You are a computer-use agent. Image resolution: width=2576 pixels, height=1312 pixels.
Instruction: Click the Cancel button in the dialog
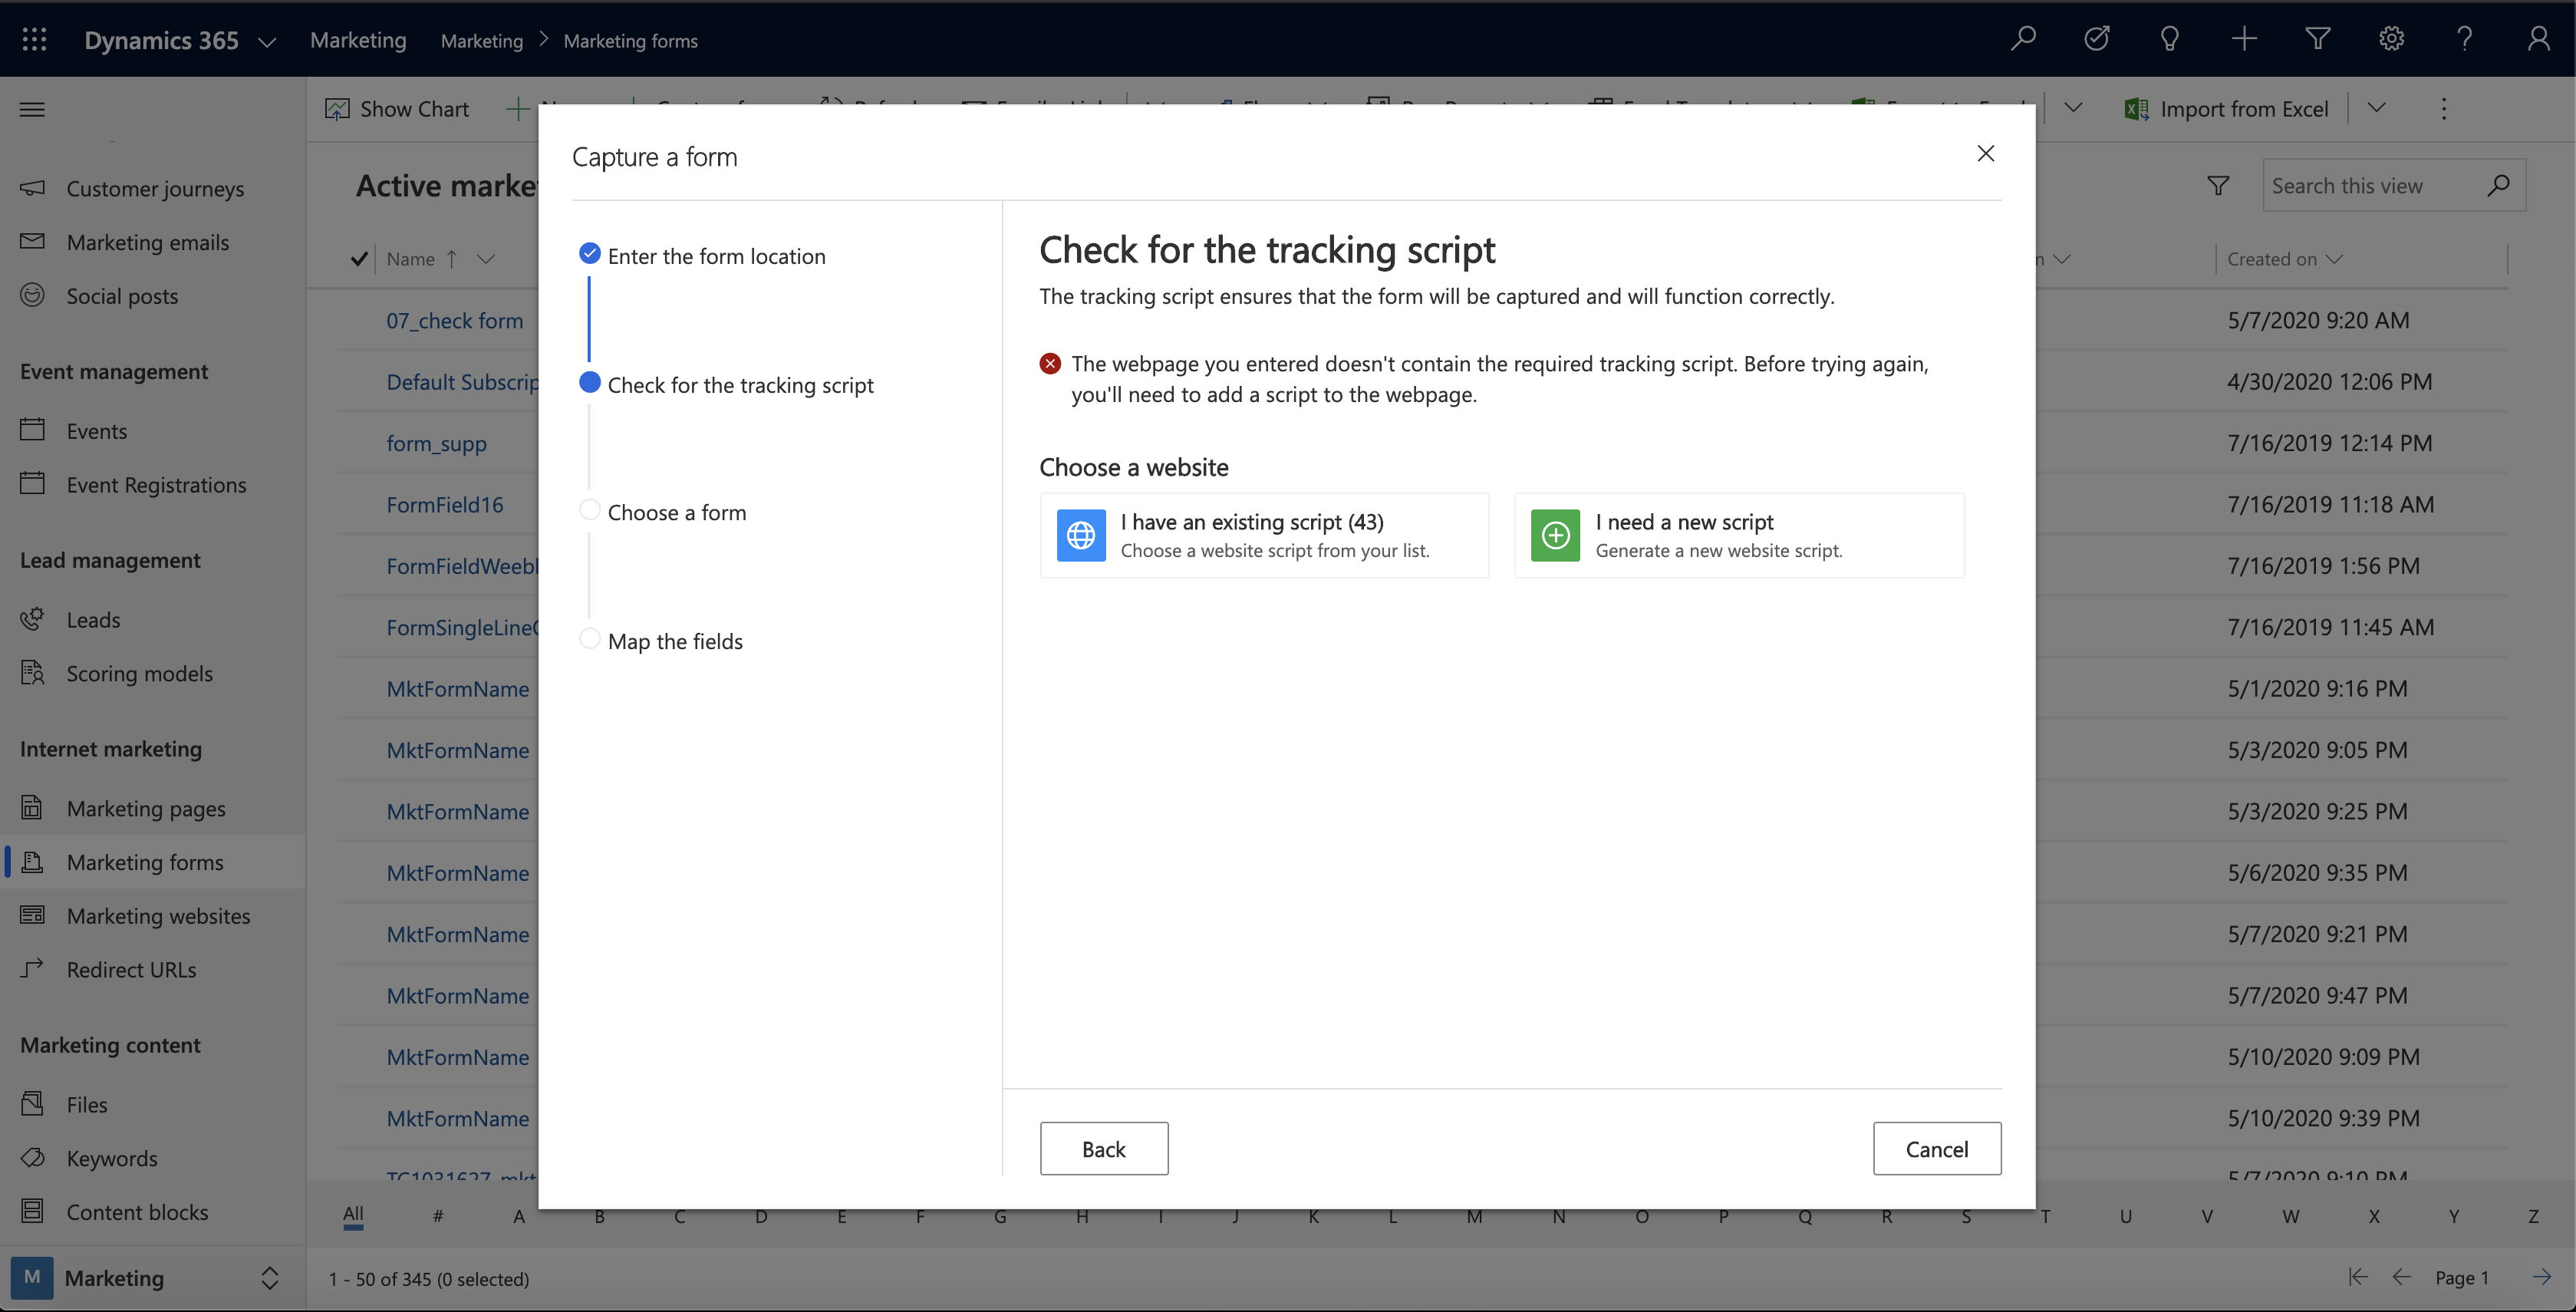[x=1937, y=1148]
